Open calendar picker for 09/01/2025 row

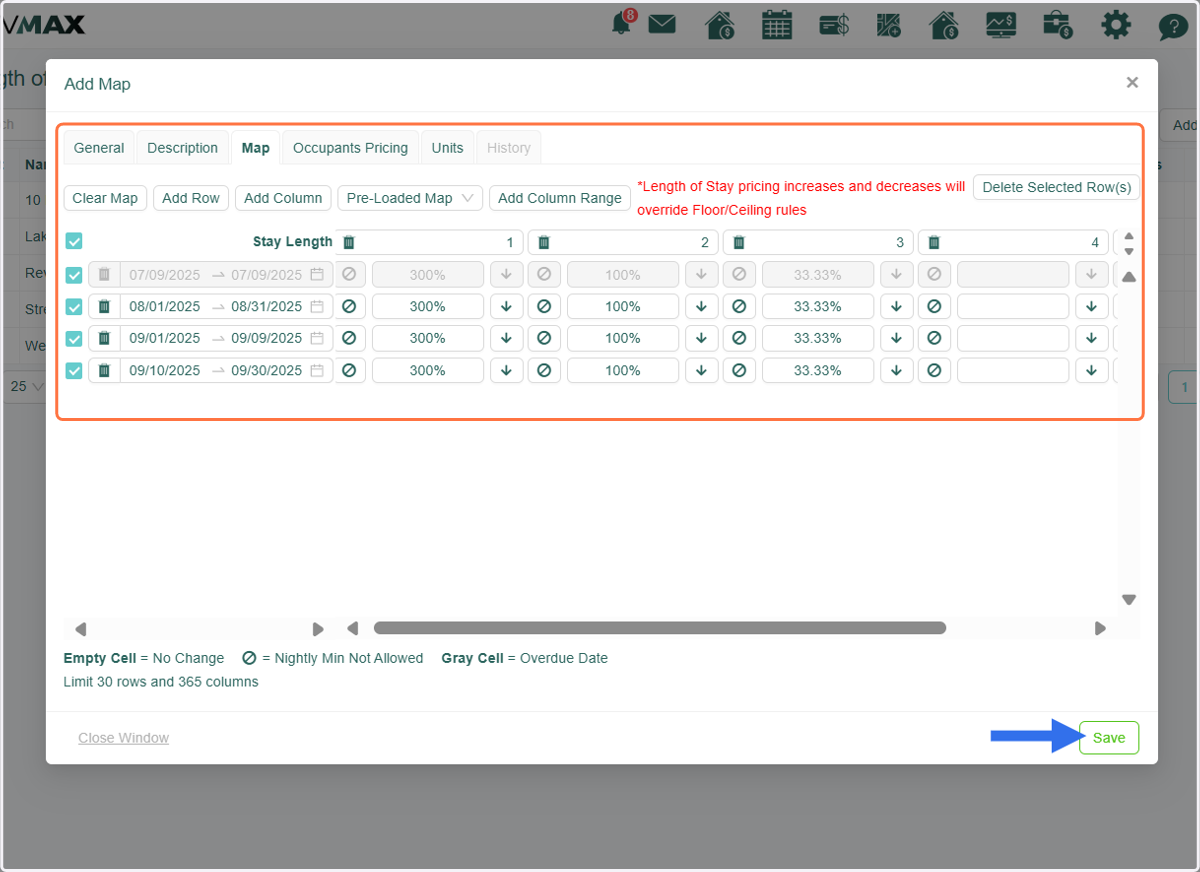pos(317,338)
